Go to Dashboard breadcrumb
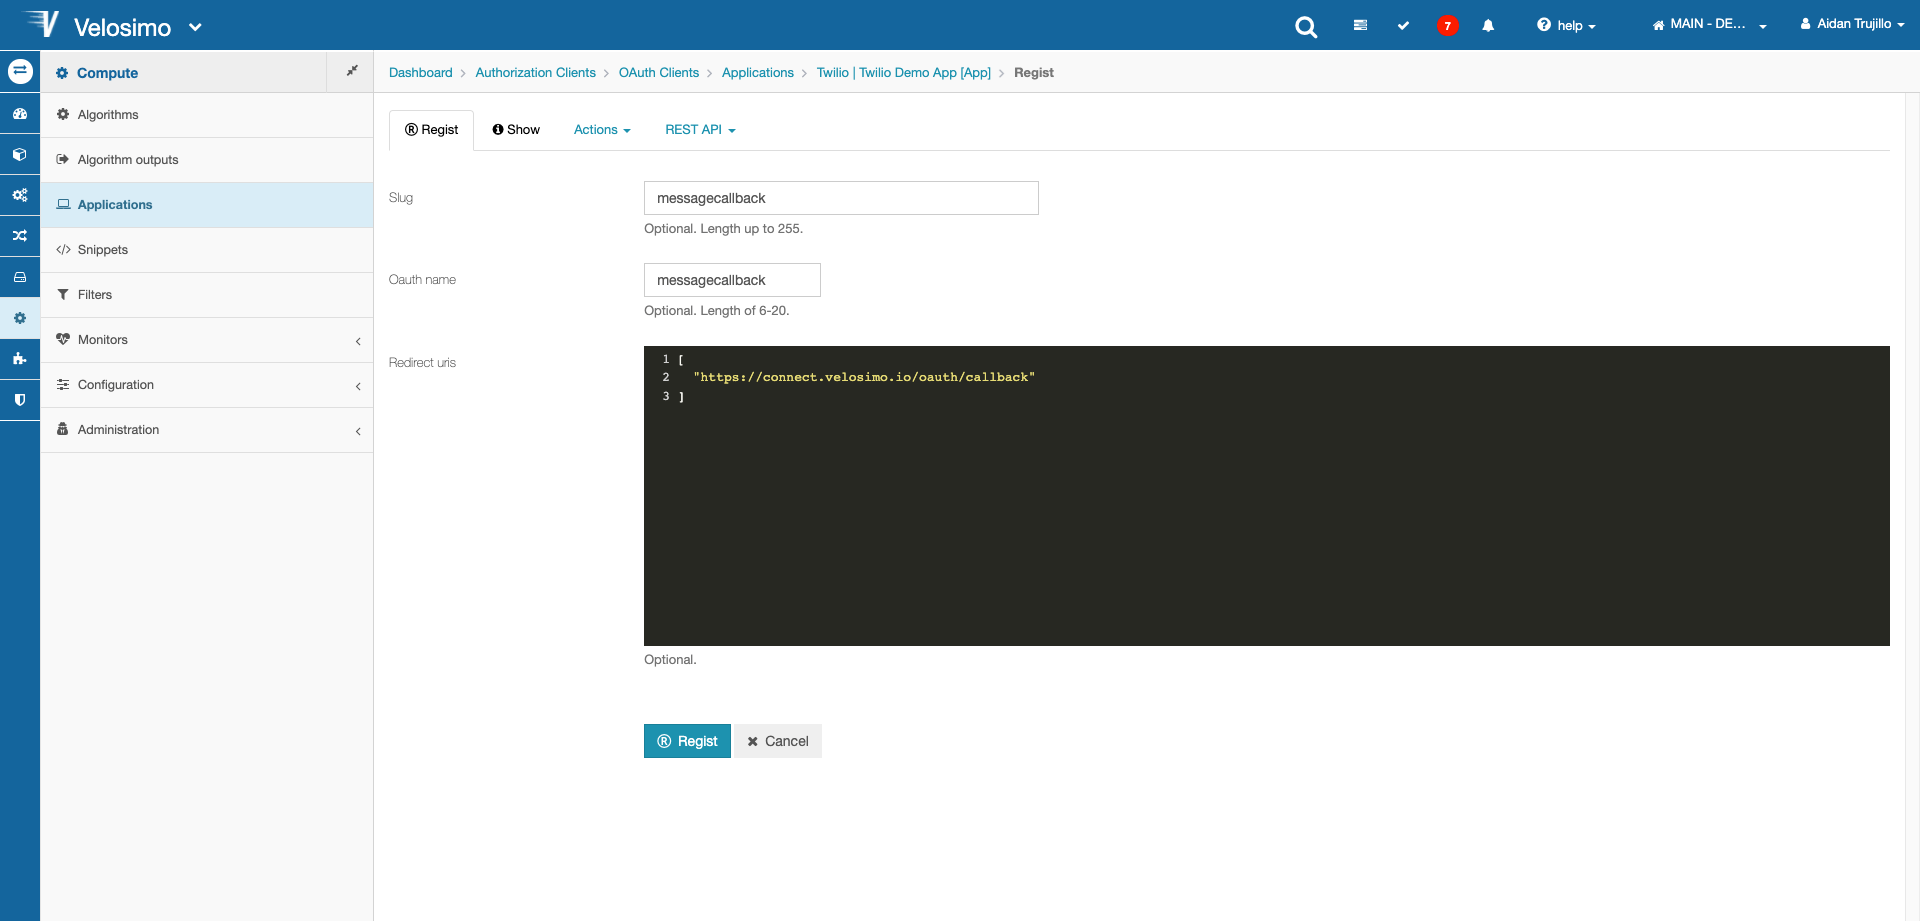 tap(420, 73)
